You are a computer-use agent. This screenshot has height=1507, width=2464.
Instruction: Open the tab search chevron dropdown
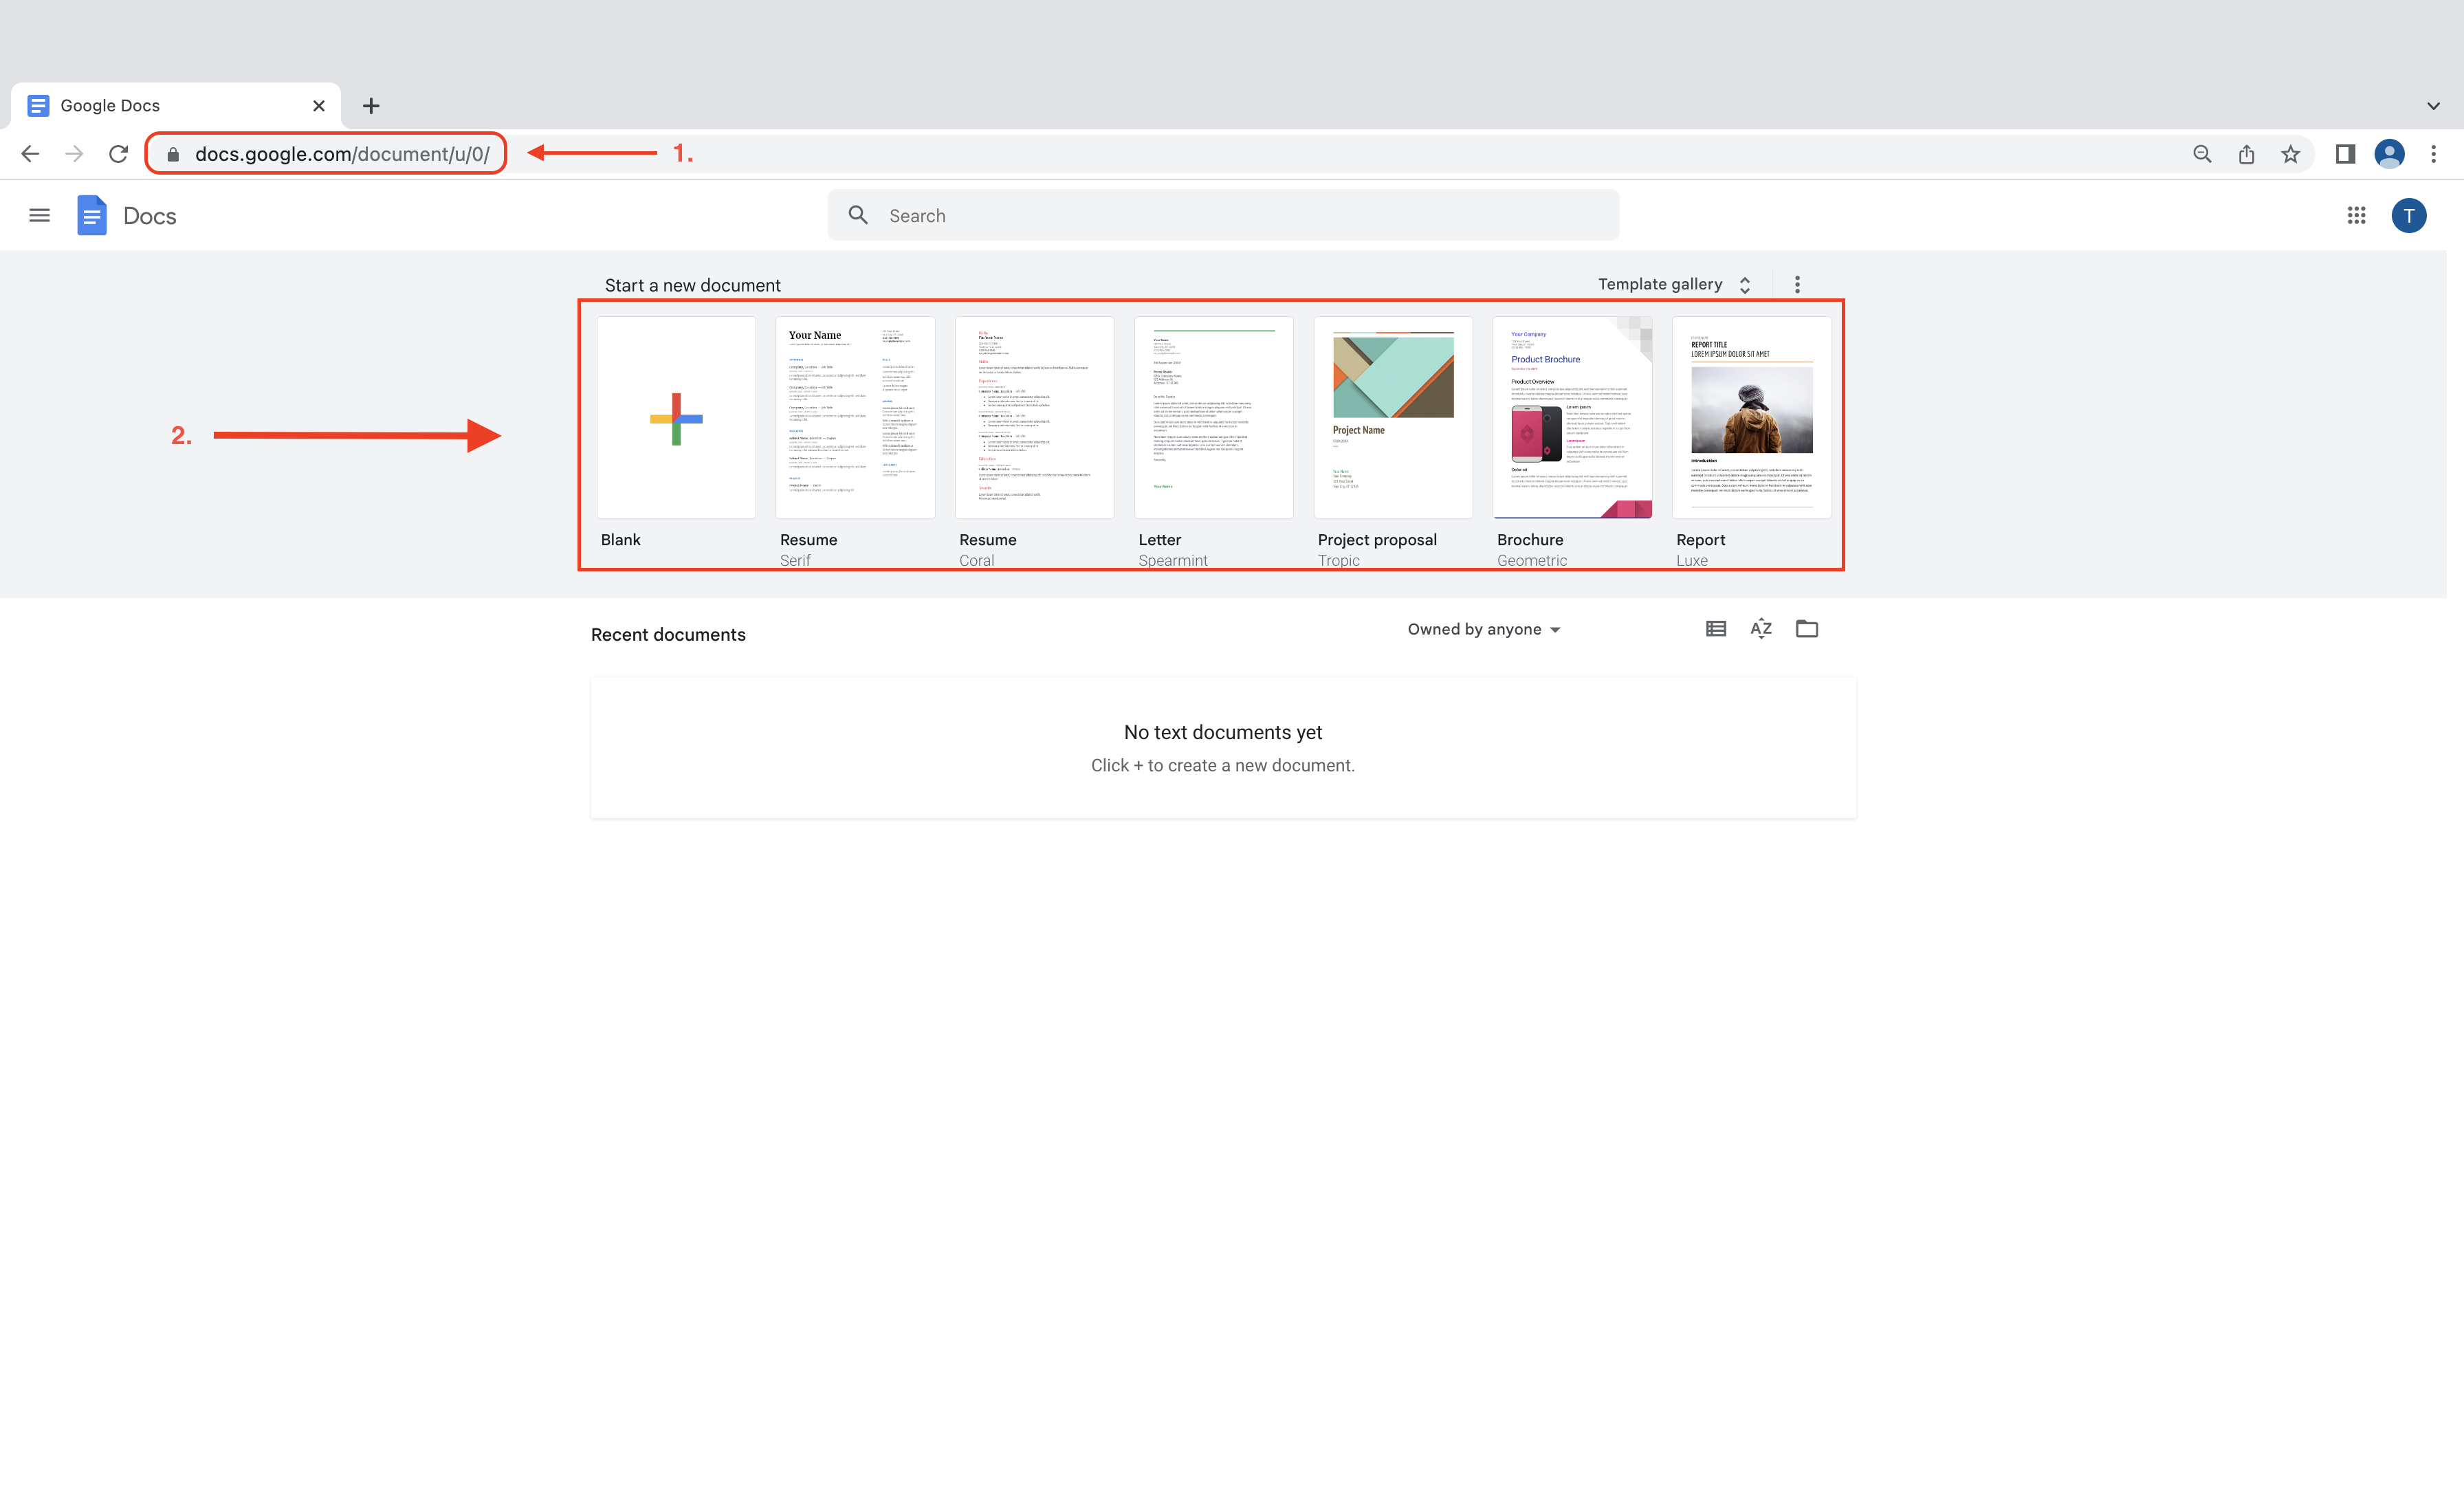[x=2433, y=106]
